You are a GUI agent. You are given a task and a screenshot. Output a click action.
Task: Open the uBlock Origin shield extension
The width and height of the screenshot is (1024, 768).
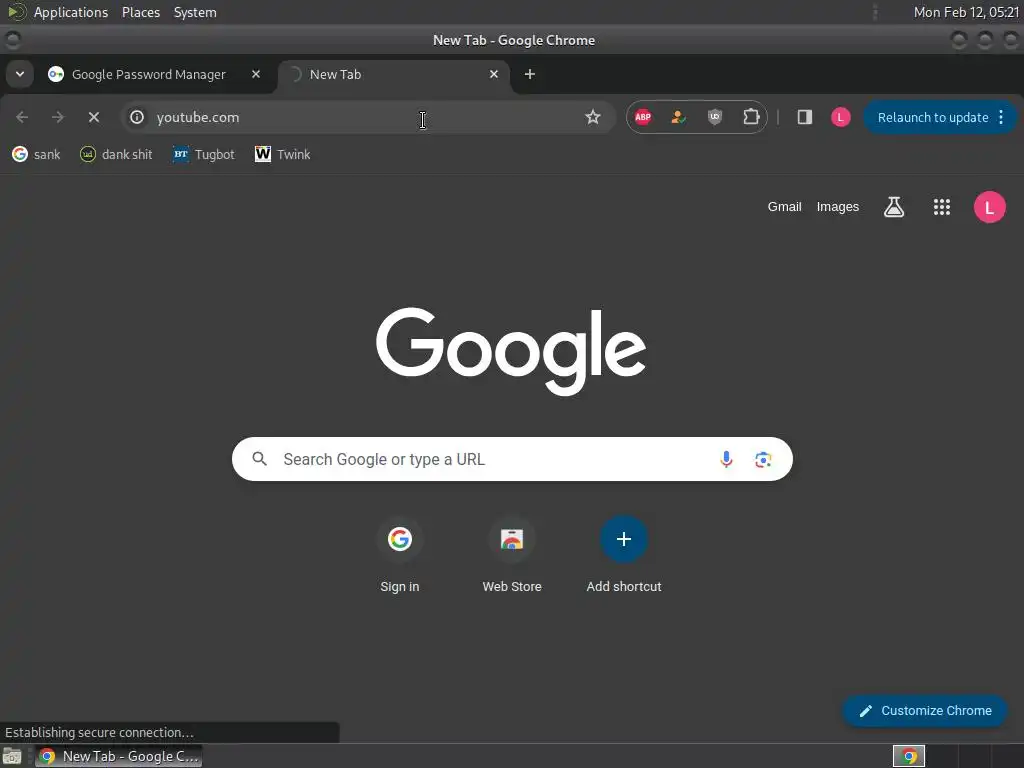tap(714, 118)
